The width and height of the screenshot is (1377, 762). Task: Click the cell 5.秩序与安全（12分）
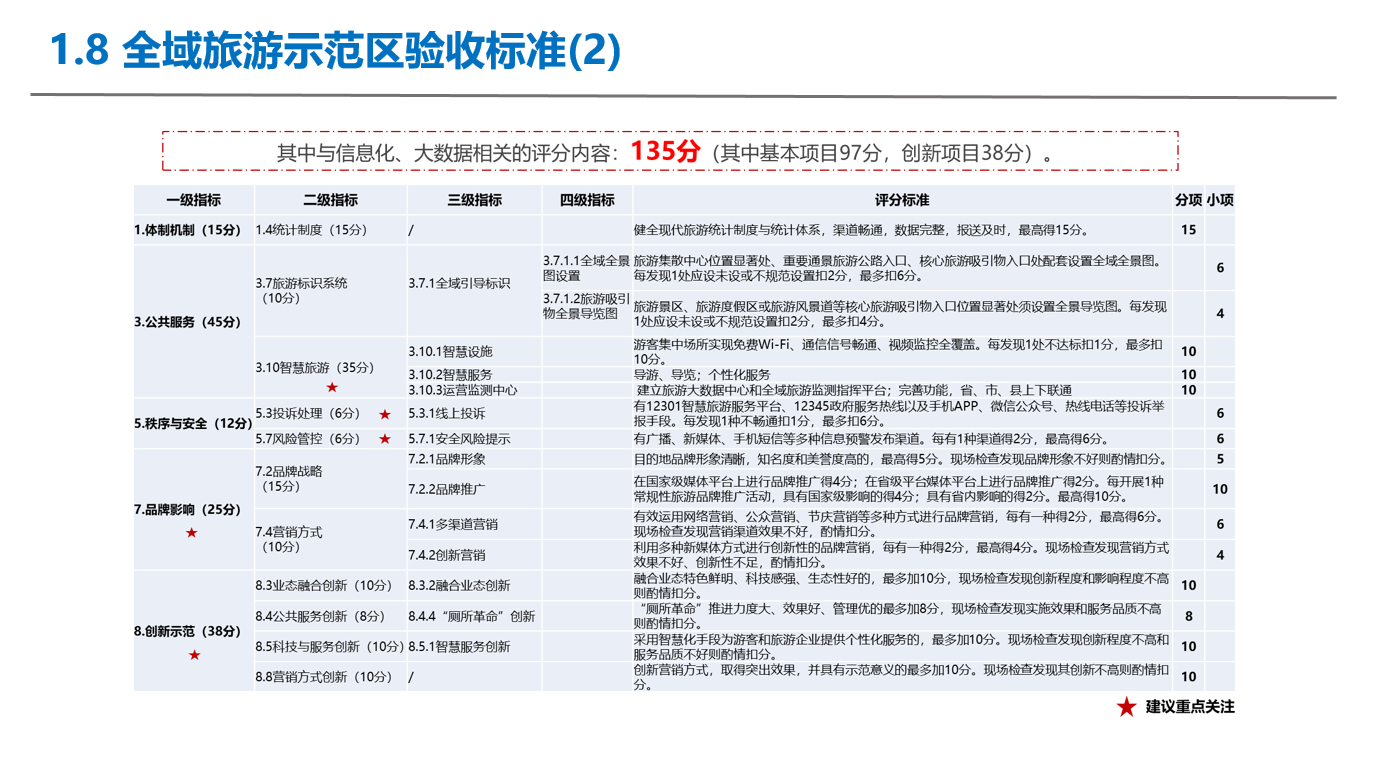[x=194, y=424]
